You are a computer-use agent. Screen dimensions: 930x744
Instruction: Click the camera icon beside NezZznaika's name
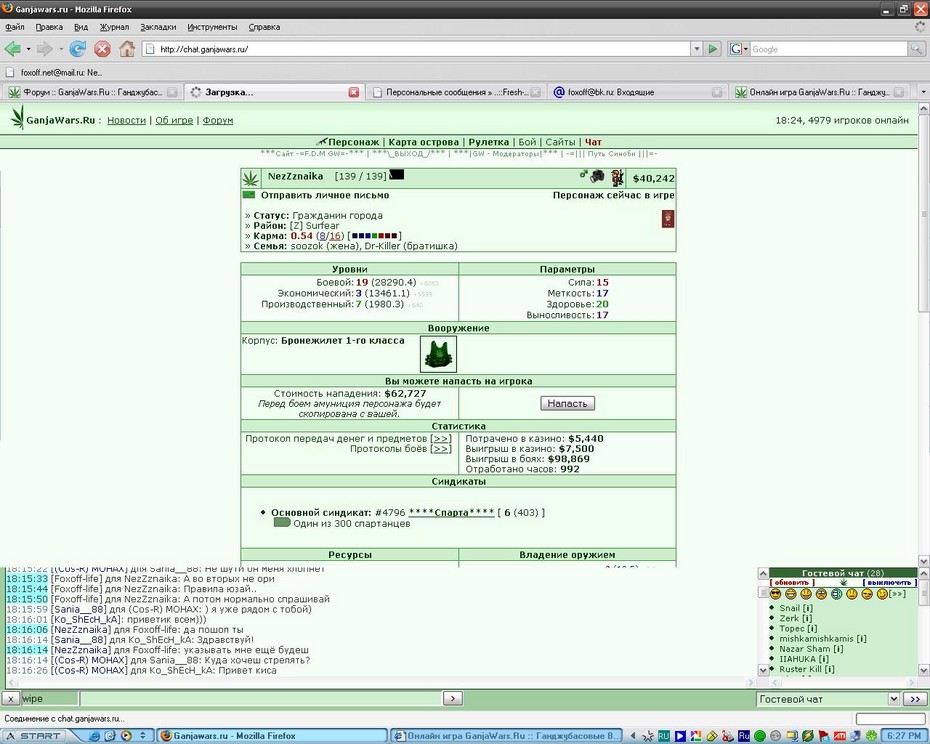click(x=597, y=176)
